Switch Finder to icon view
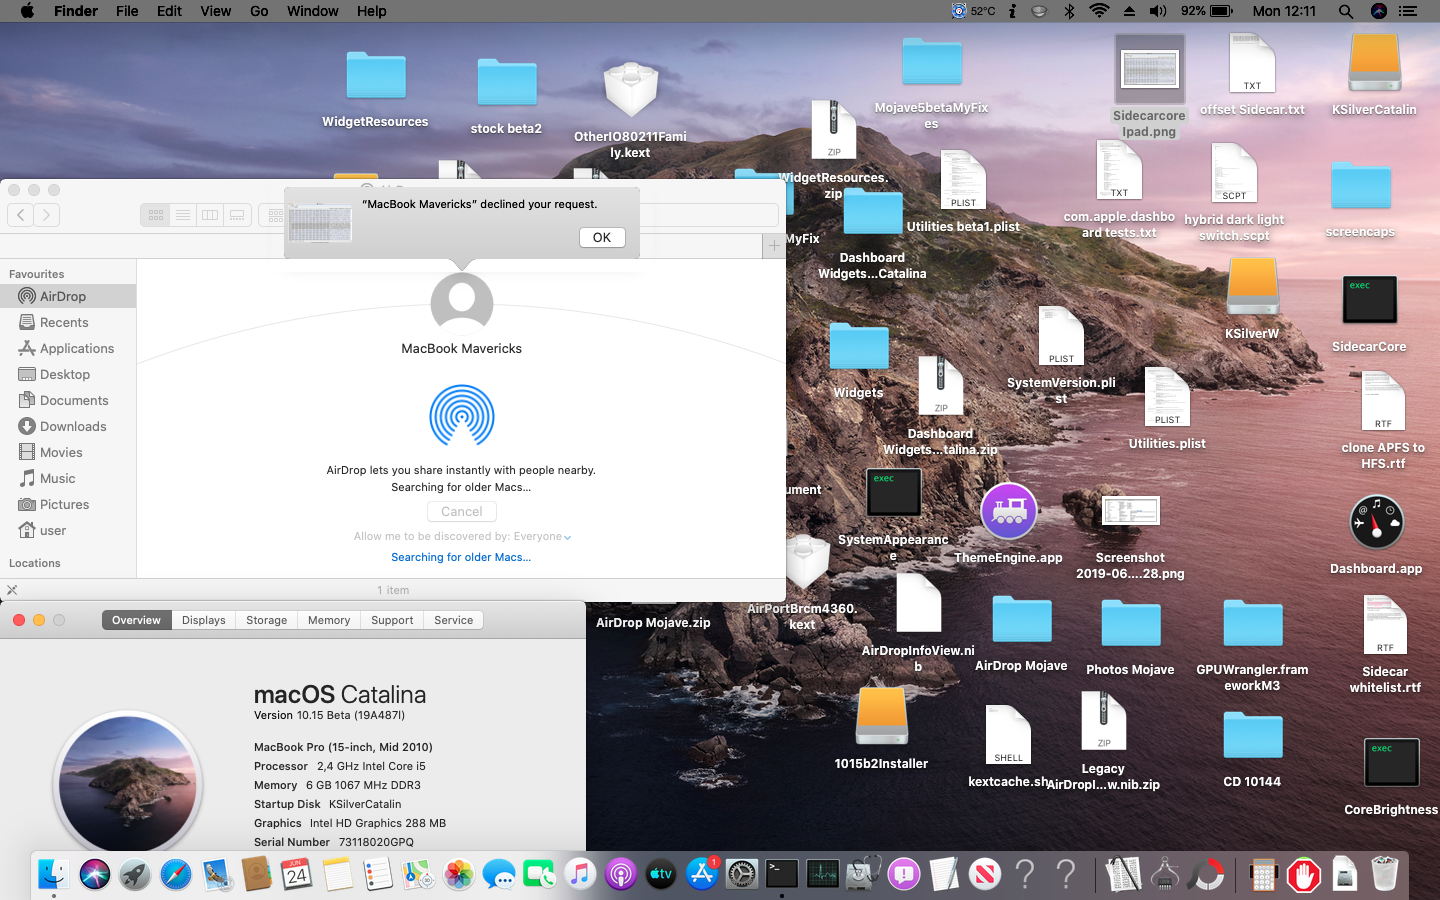This screenshot has width=1440, height=900. 155,214
